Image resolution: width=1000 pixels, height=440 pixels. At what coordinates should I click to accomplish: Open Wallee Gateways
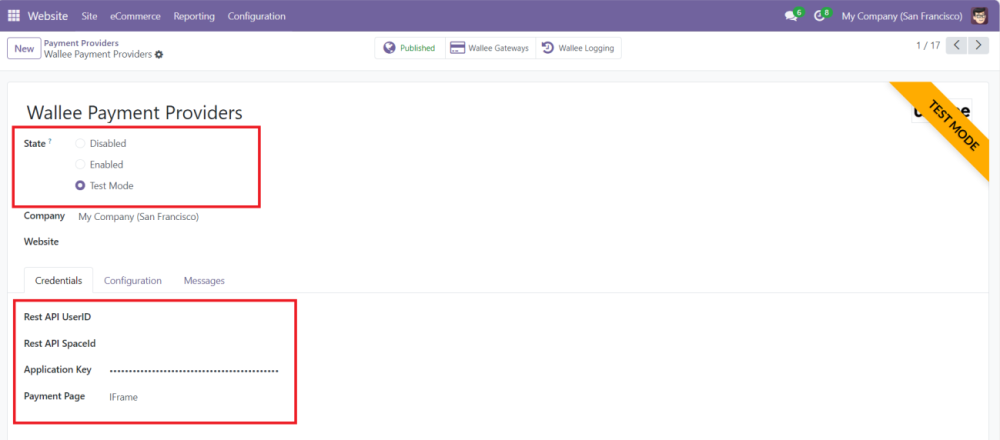coord(489,48)
